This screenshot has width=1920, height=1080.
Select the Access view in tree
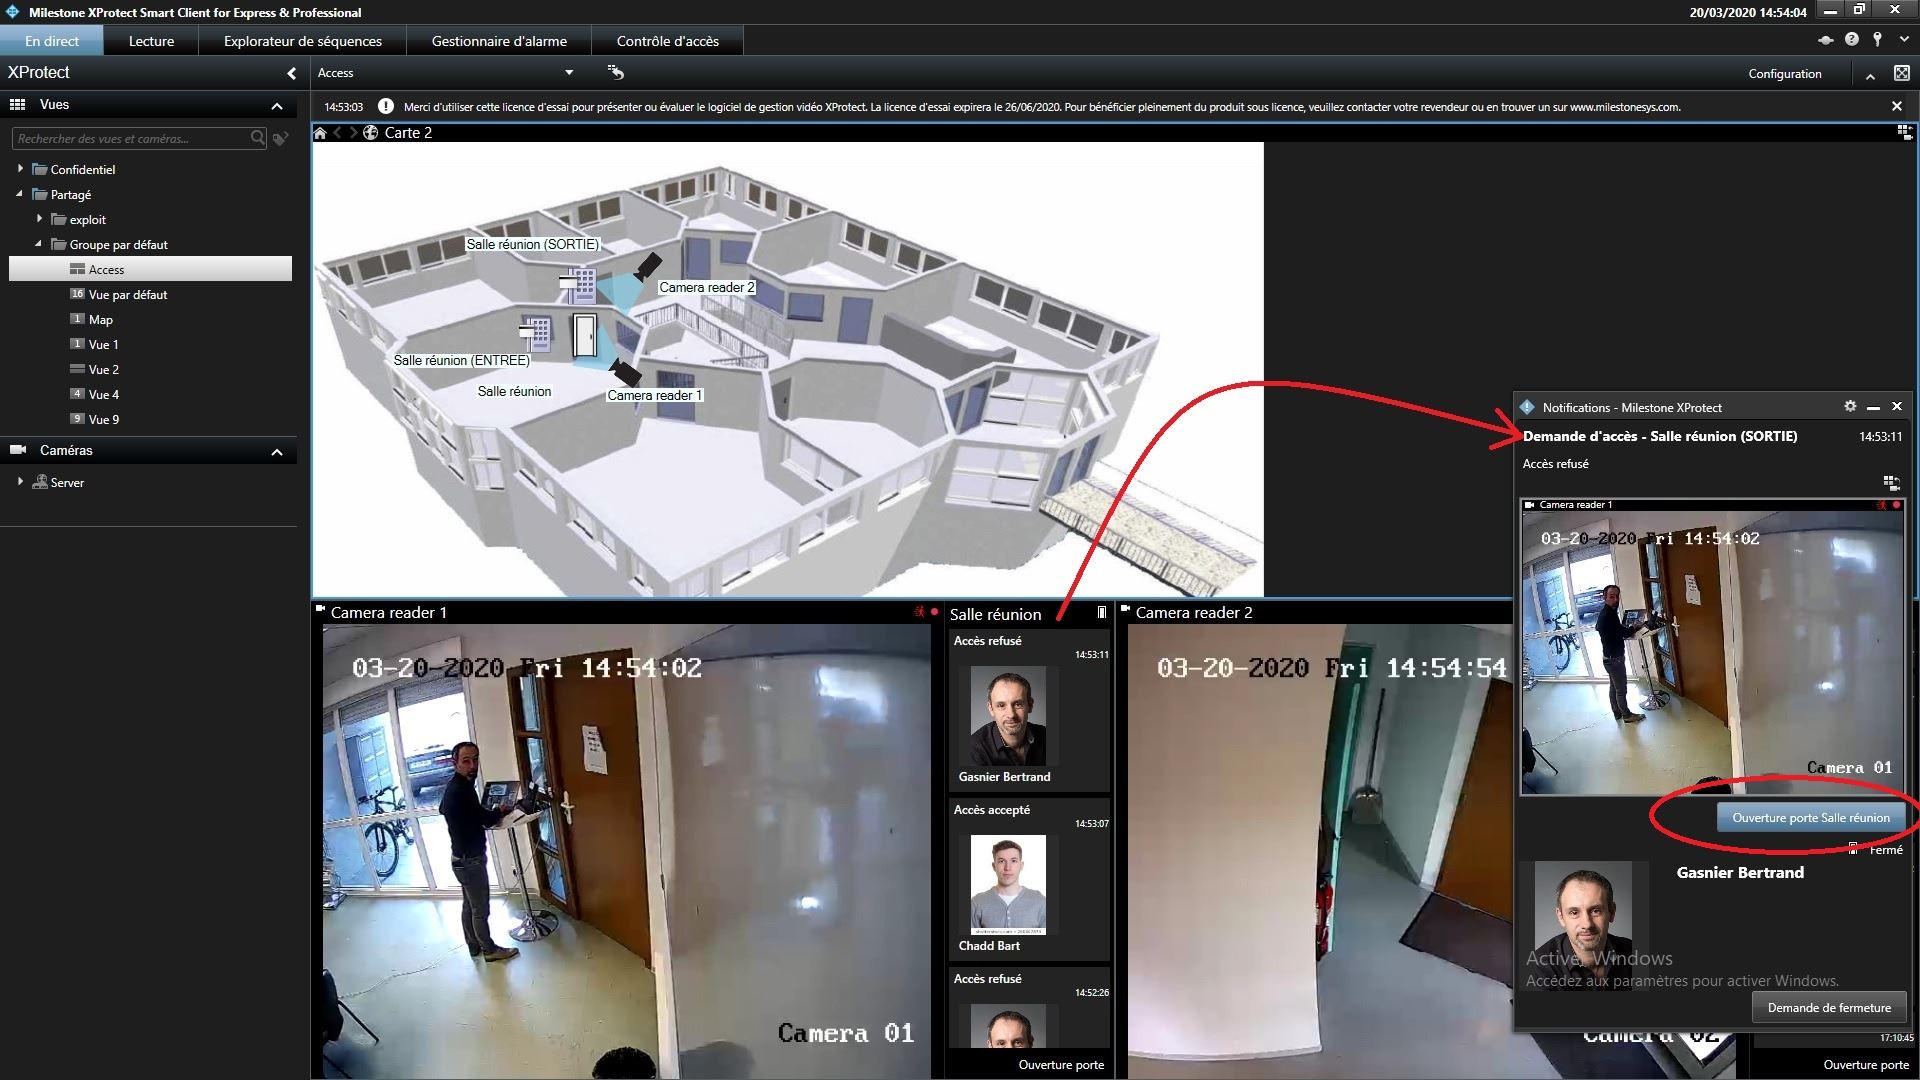tap(150, 269)
